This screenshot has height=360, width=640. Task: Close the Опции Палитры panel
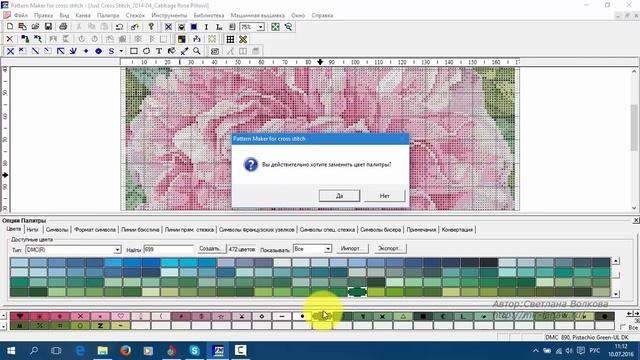point(636,220)
